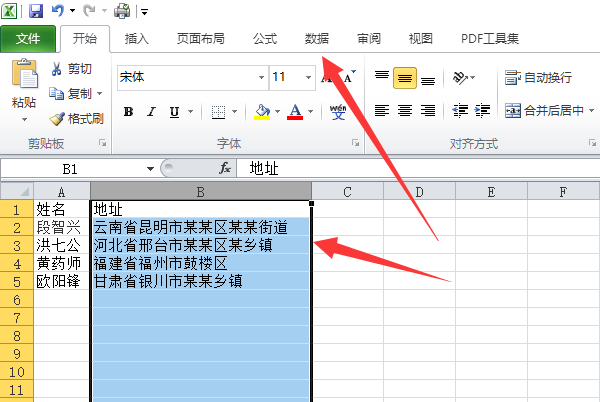
Task: Expand the font color dropdown
Action: (310, 112)
